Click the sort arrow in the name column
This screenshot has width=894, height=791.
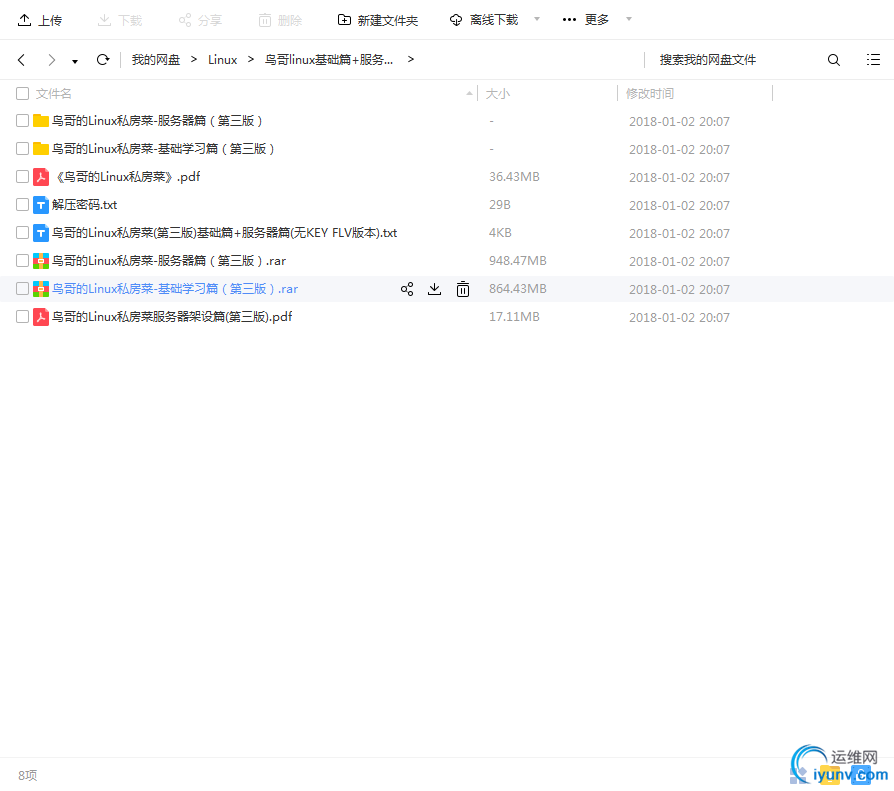pos(469,93)
